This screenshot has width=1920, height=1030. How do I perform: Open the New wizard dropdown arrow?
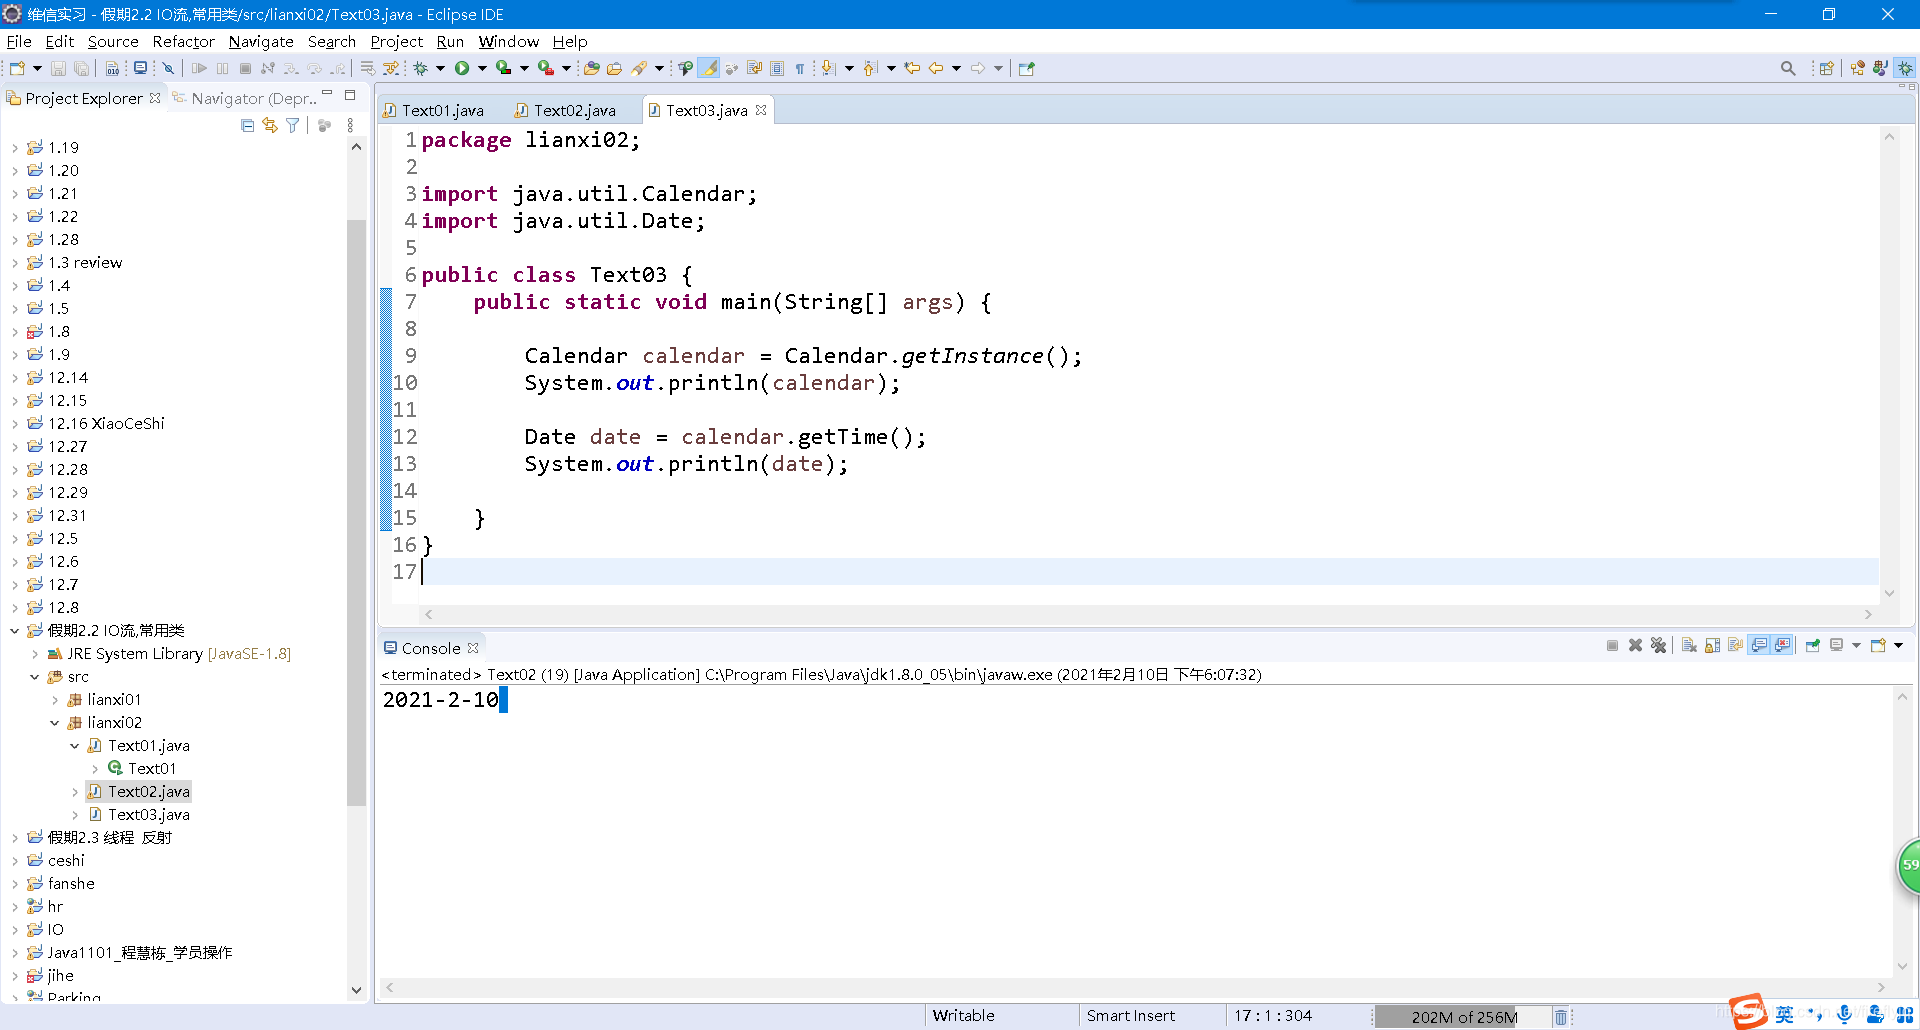(37, 68)
